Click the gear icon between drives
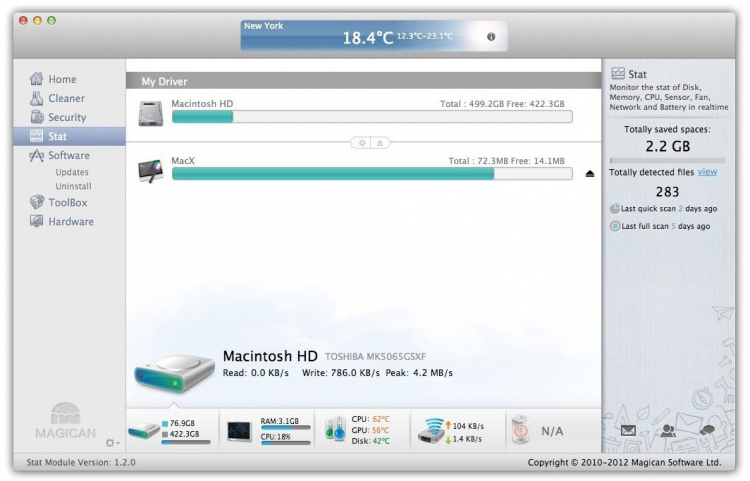The image size is (750, 481). point(362,143)
